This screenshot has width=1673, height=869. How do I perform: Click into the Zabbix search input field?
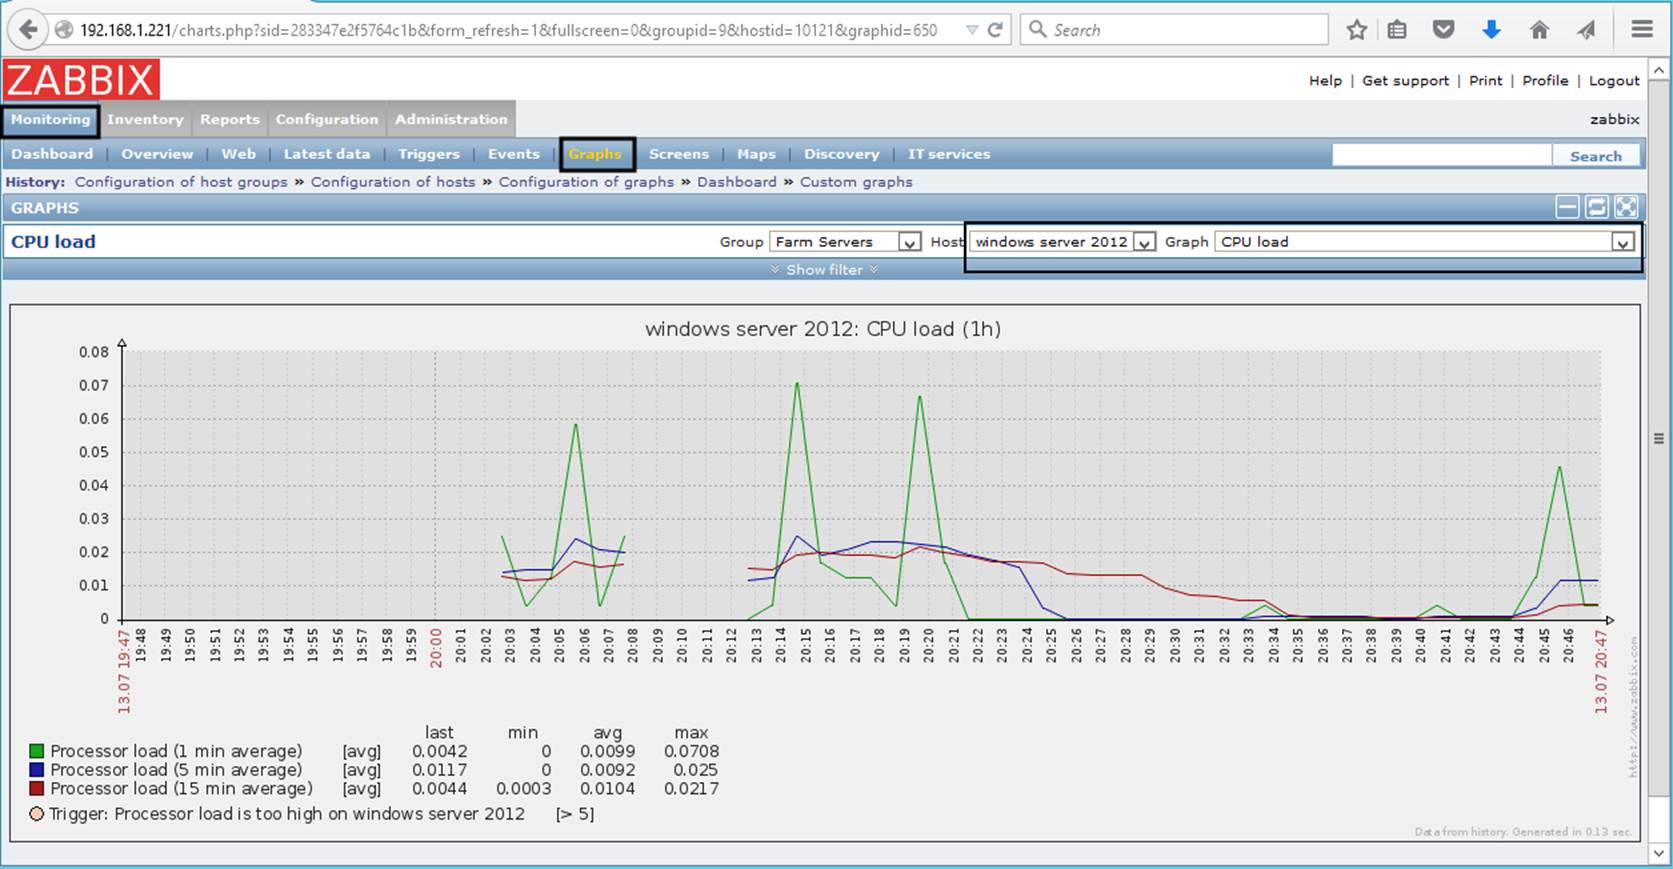point(1441,155)
